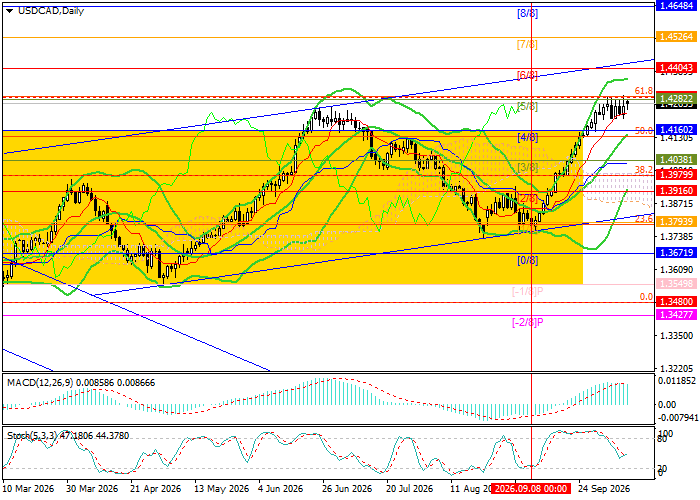Click the 50.0 Fibonacci level label
700x500 pixels.
[x=644, y=130]
